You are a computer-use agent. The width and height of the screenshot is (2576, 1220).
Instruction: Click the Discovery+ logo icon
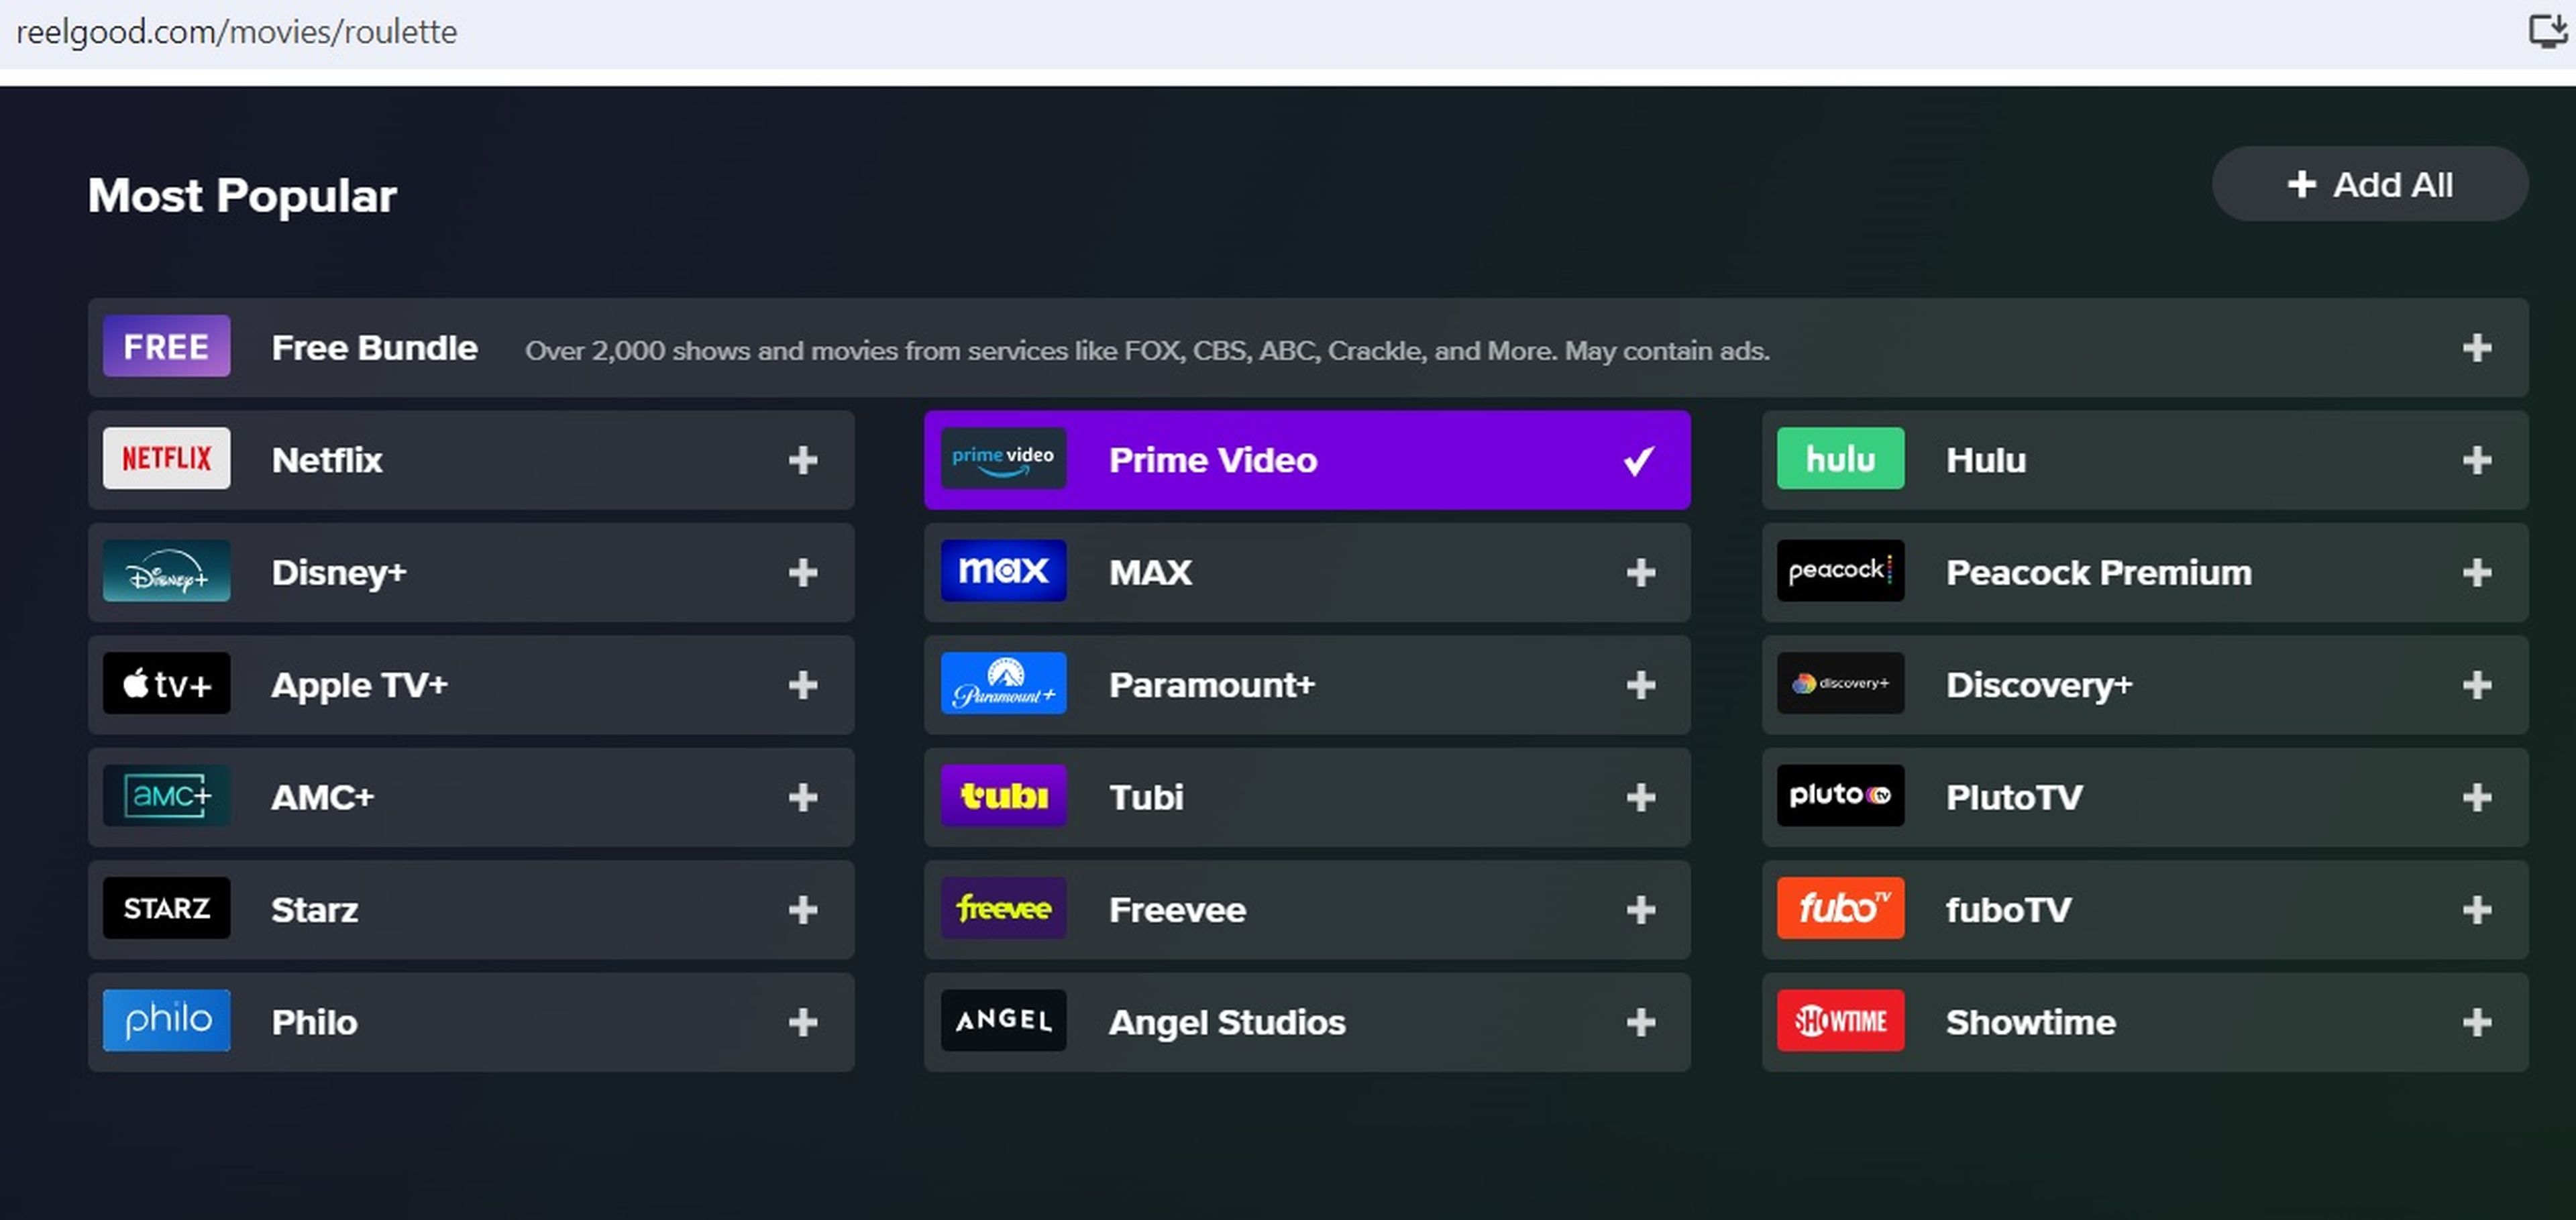click(x=1840, y=684)
